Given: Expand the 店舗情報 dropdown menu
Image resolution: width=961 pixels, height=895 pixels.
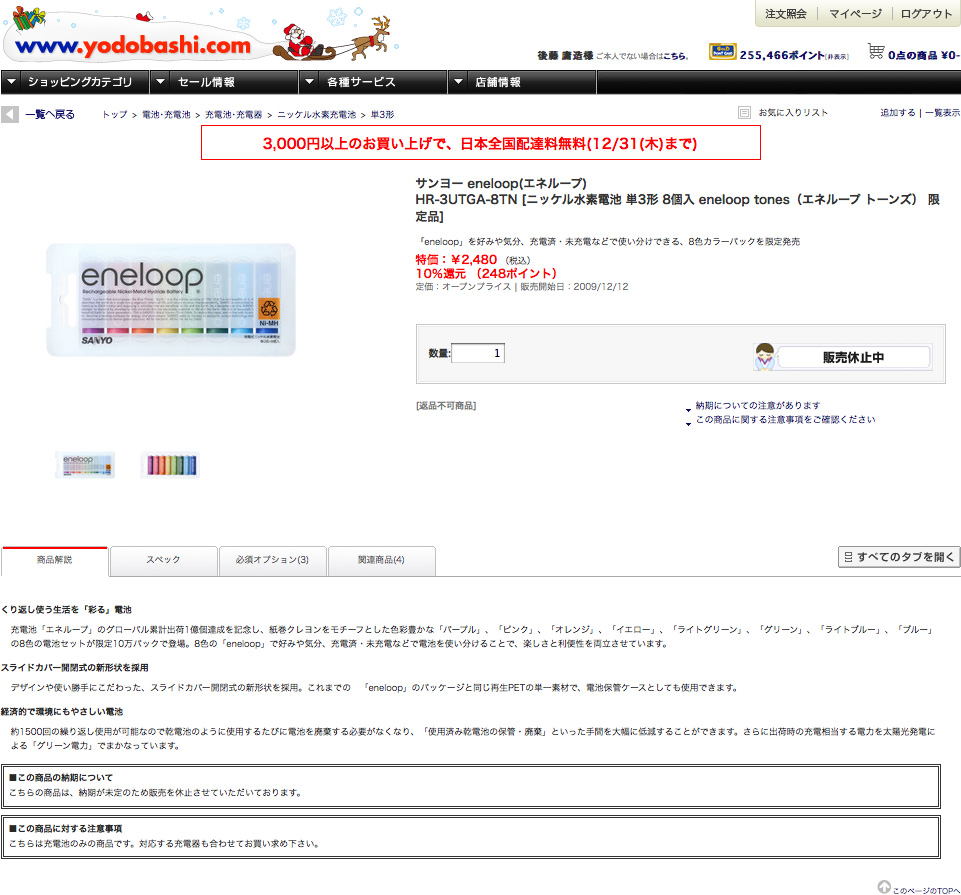Looking at the screenshot, I should (522, 82).
